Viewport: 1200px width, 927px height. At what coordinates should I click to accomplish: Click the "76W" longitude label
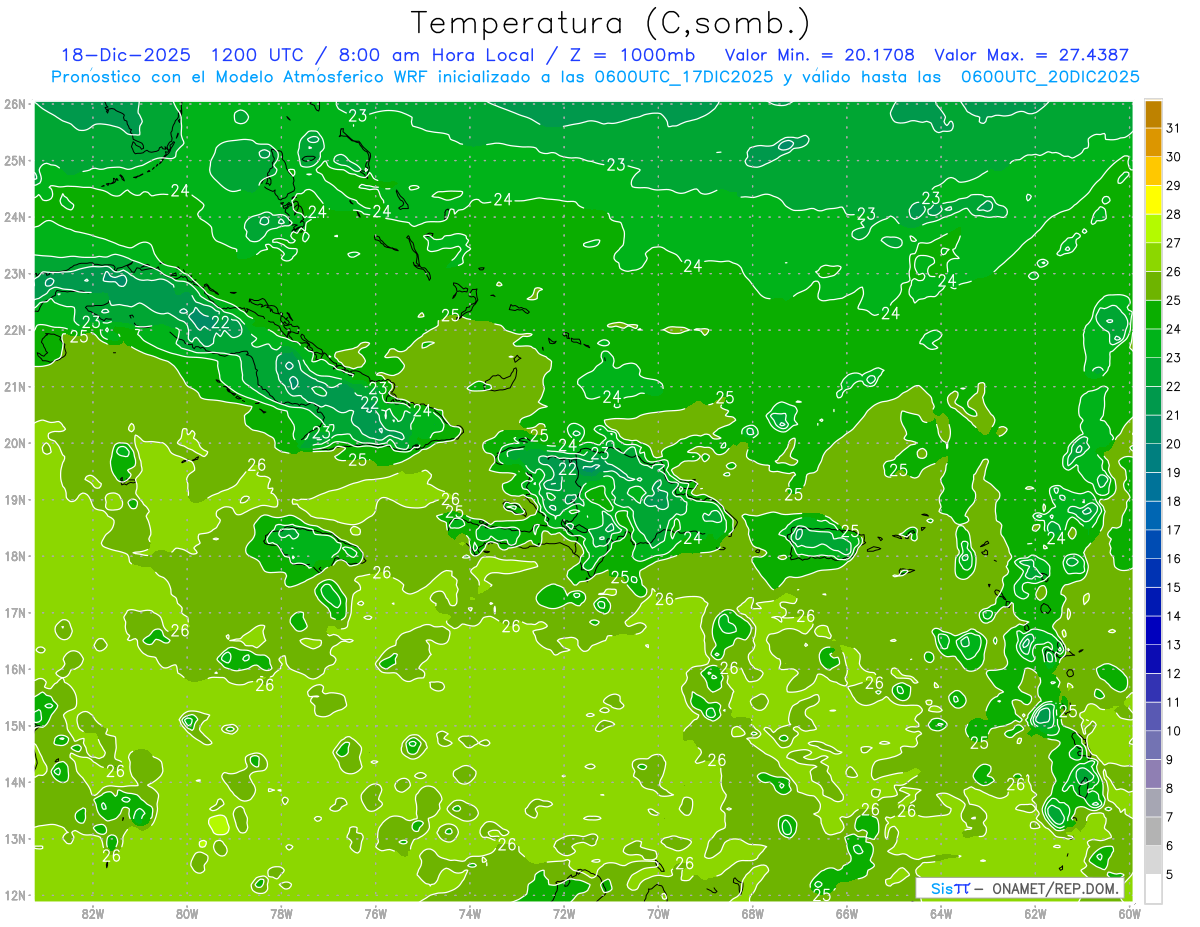coord(375,913)
